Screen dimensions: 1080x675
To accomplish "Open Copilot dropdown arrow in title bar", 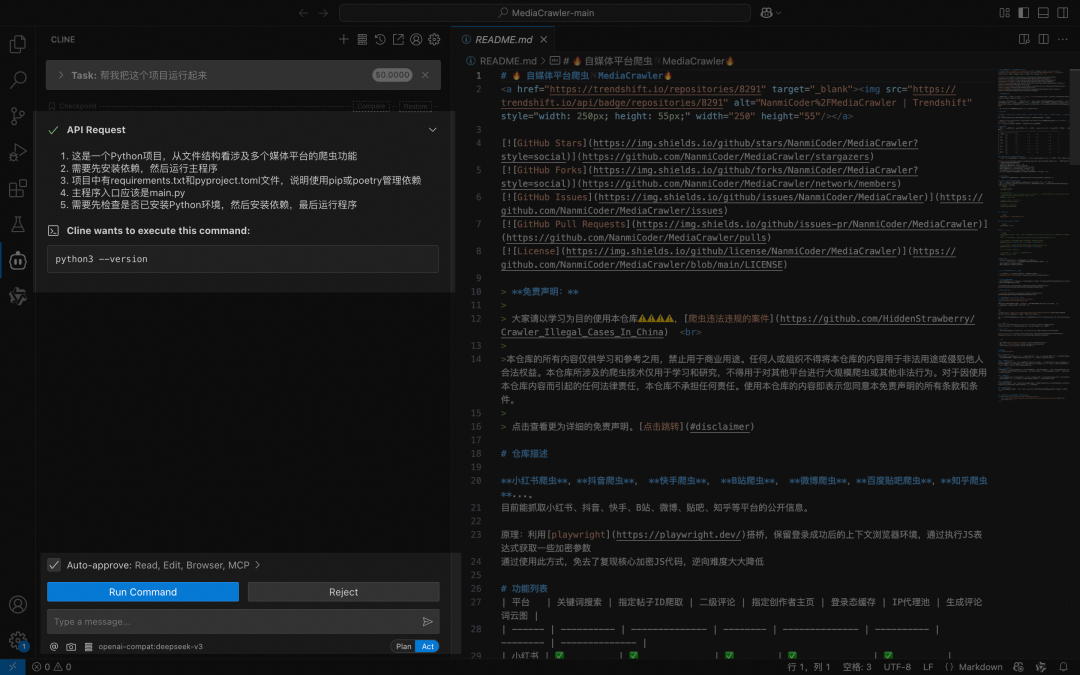I will pyautogui.click(x=779, y=12).
